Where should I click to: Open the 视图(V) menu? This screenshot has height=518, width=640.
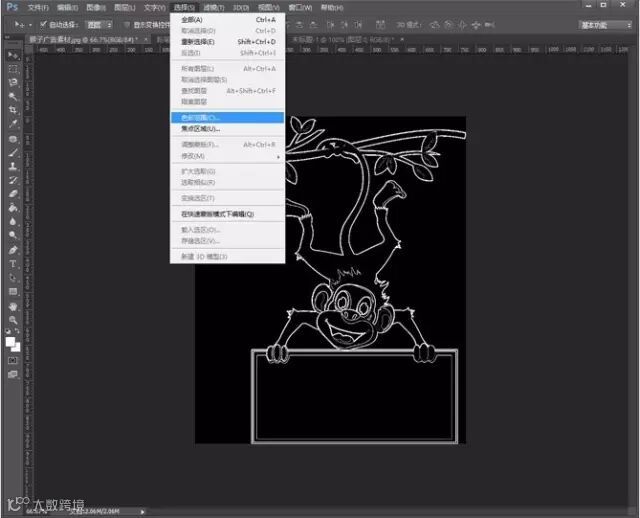[x=269, y=7]
